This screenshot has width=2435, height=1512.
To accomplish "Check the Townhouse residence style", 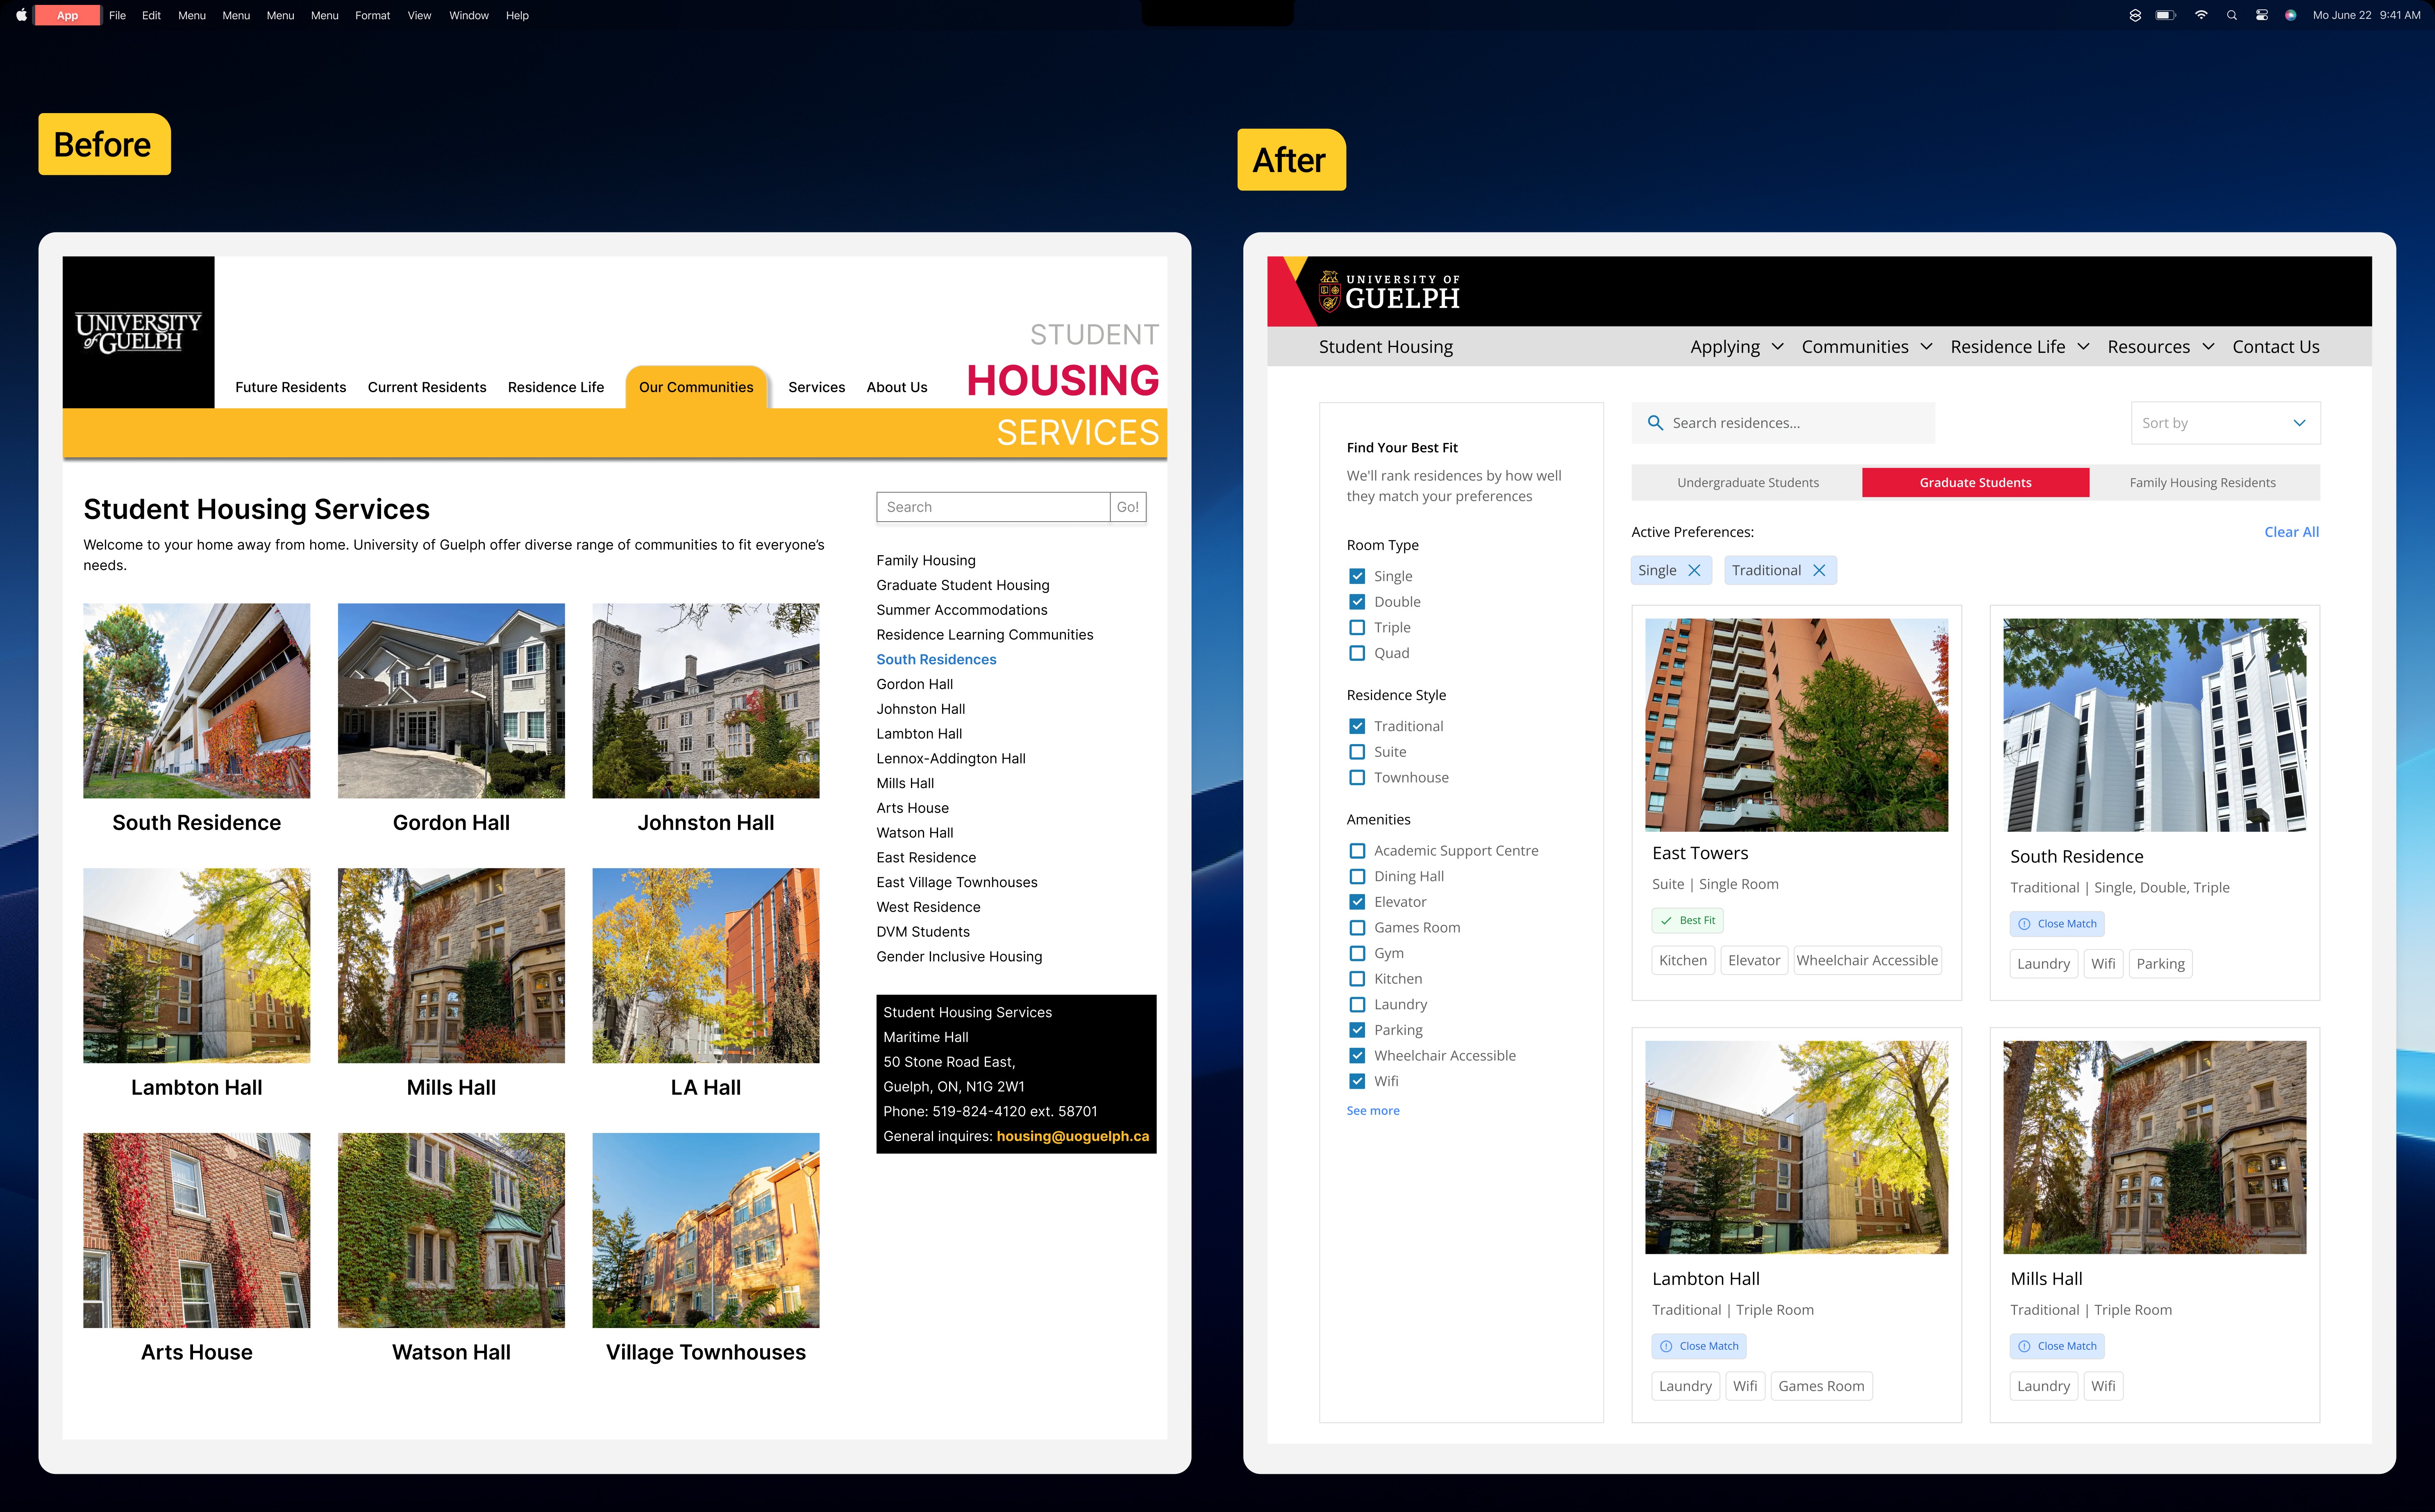I will point(1357,777).
